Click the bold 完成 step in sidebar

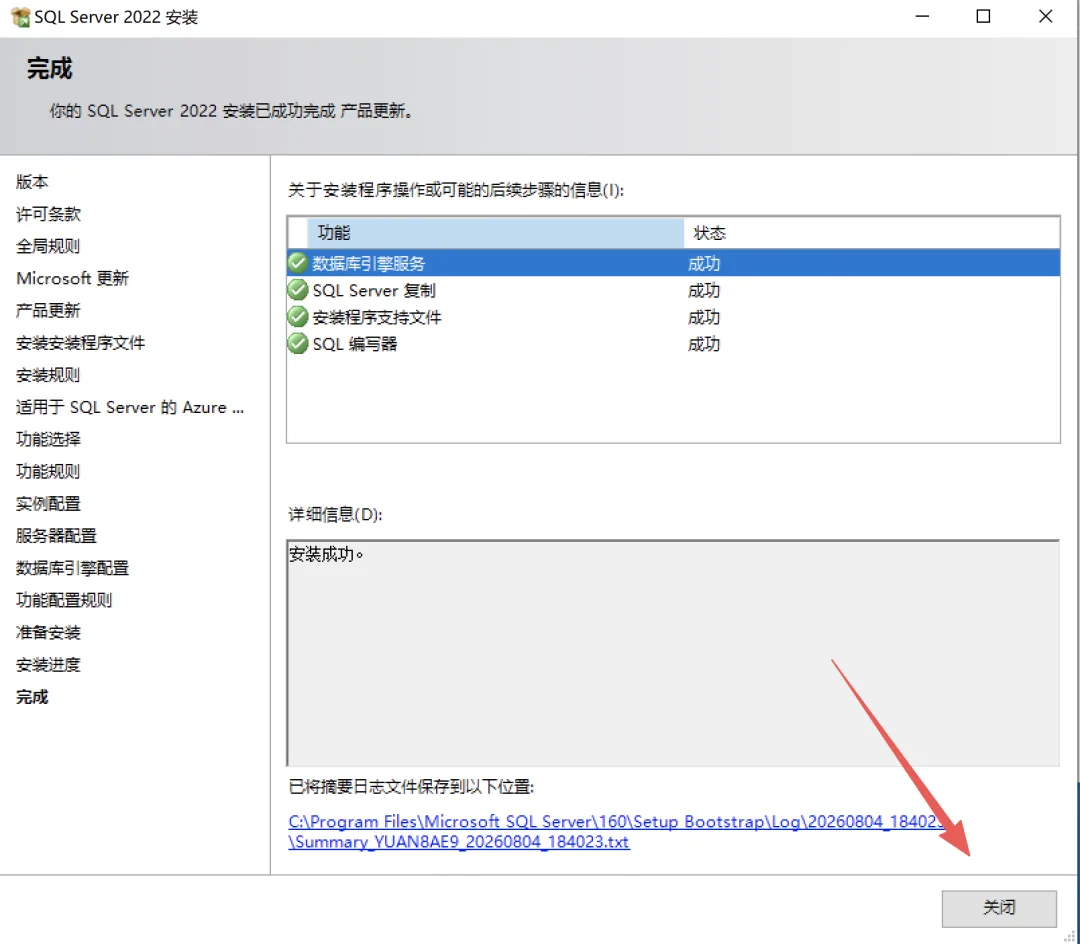coord(32,697)
